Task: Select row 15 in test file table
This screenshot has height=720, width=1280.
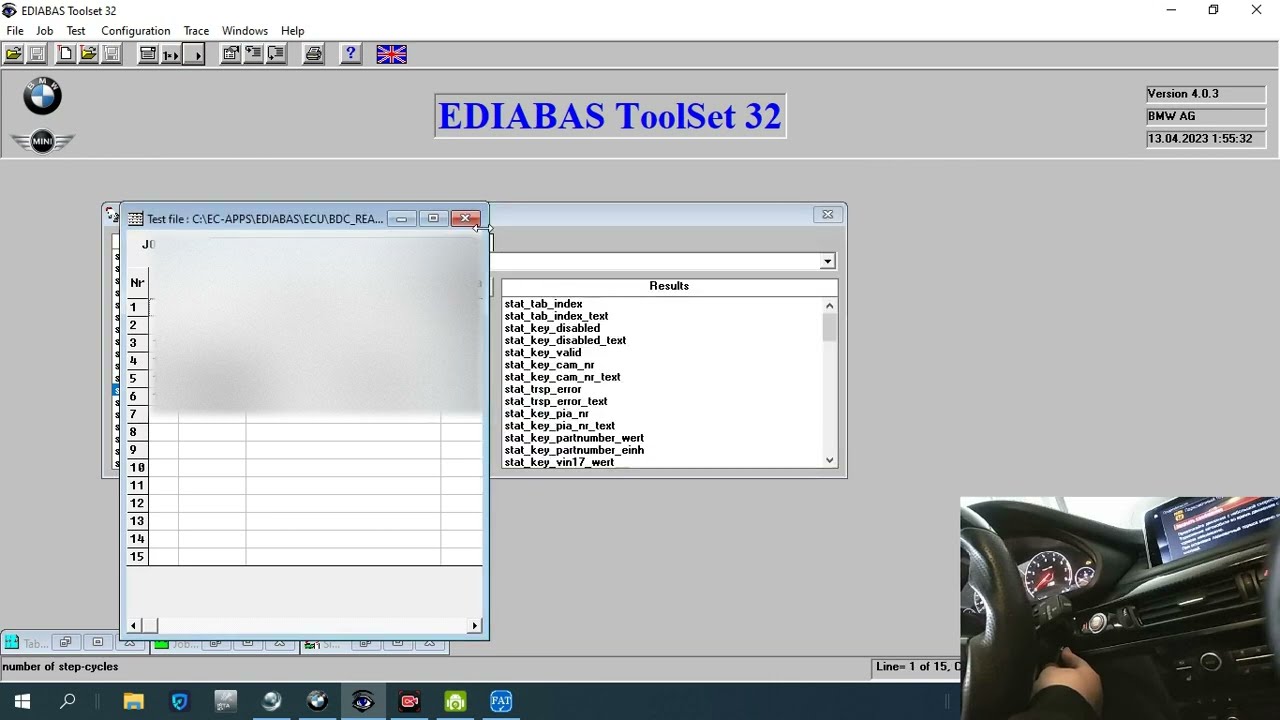Action: pyautogui.click(x=304, y=557)
